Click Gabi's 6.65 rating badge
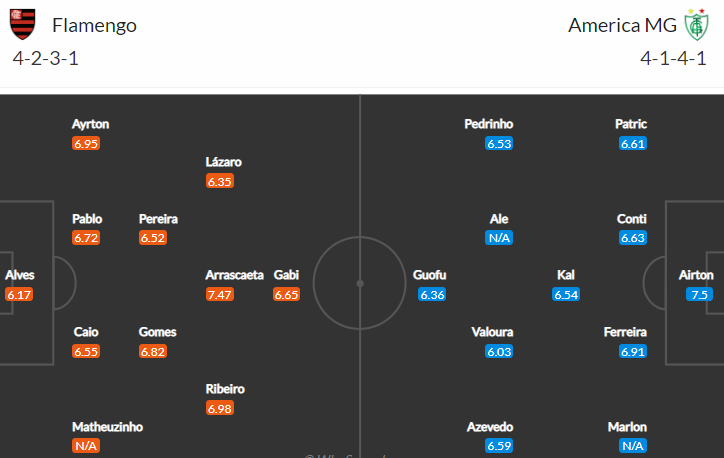This screenshot has width=724, height=458. point(286,295)
